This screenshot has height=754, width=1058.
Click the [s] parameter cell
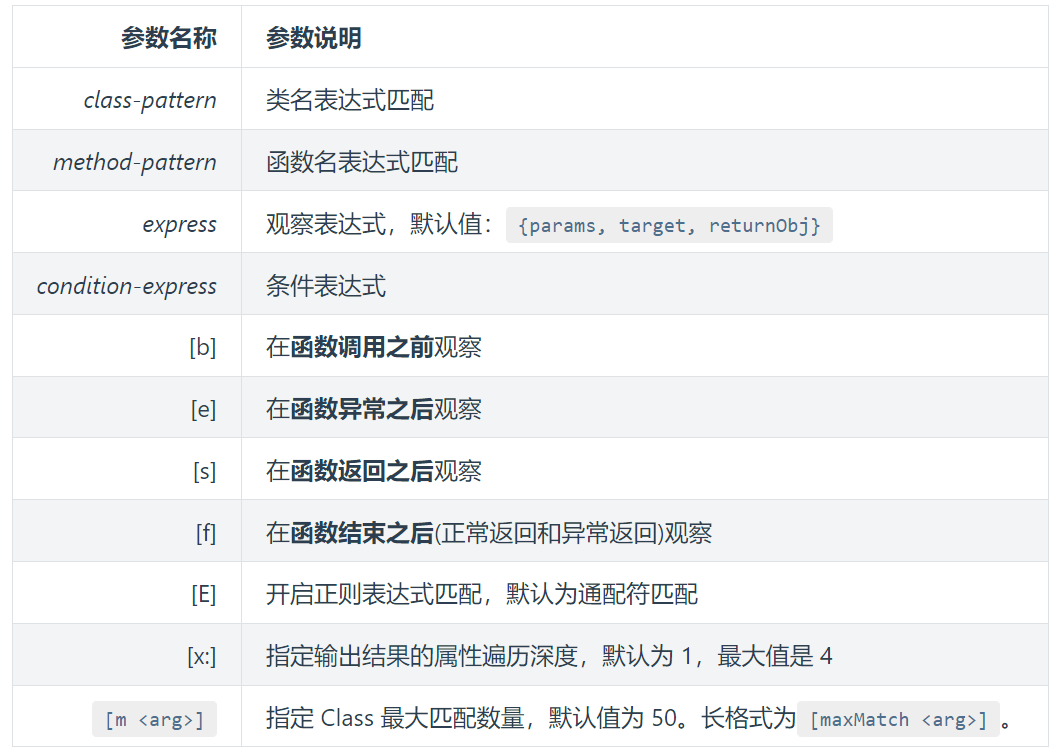click(204, 471)
